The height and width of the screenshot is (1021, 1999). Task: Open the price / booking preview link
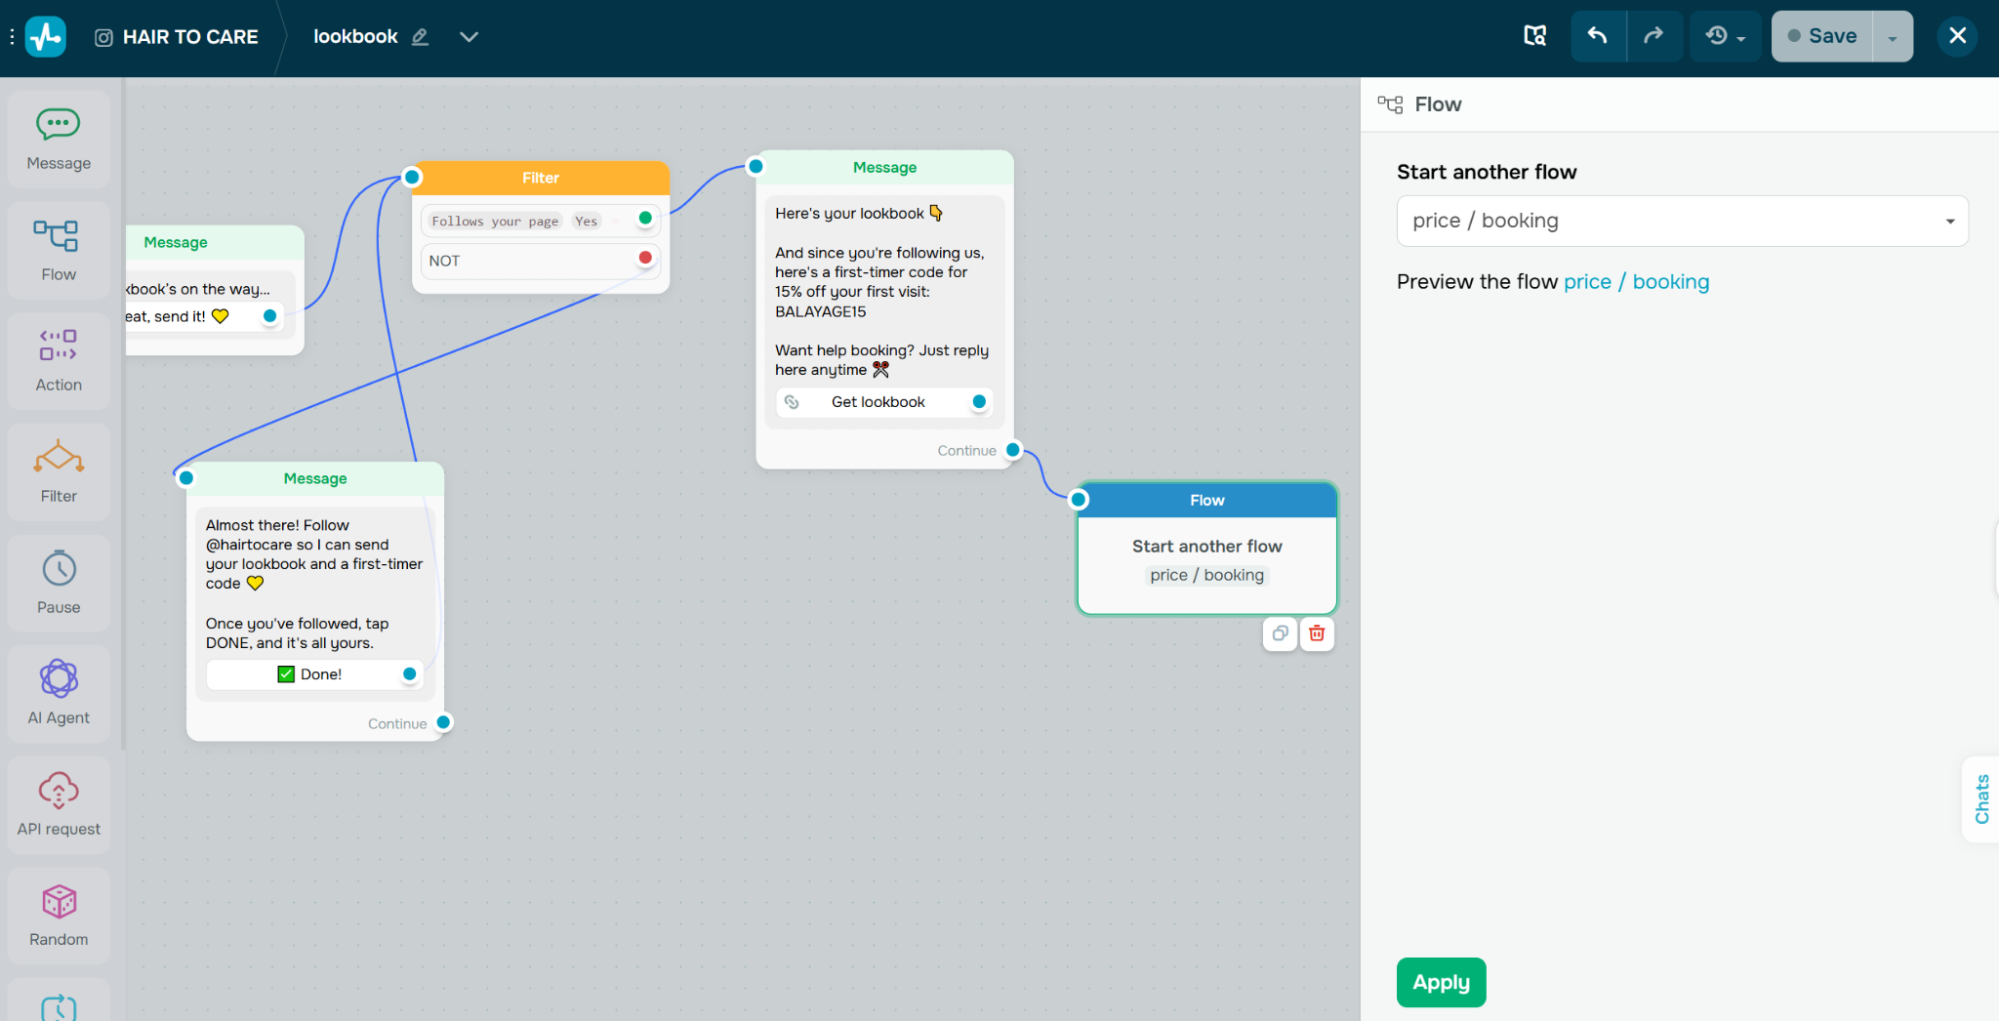pyautogui.click(x=1636, y=282)
